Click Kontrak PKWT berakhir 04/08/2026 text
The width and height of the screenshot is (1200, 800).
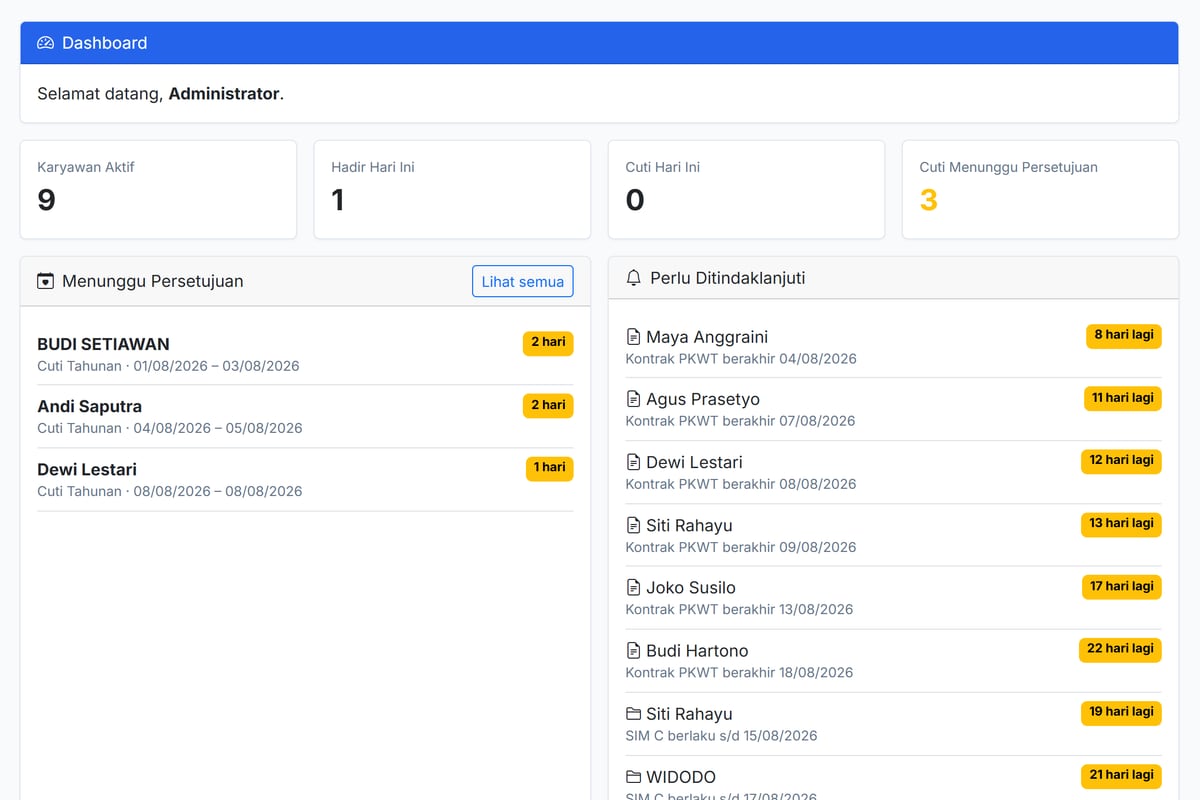[741, 359]
